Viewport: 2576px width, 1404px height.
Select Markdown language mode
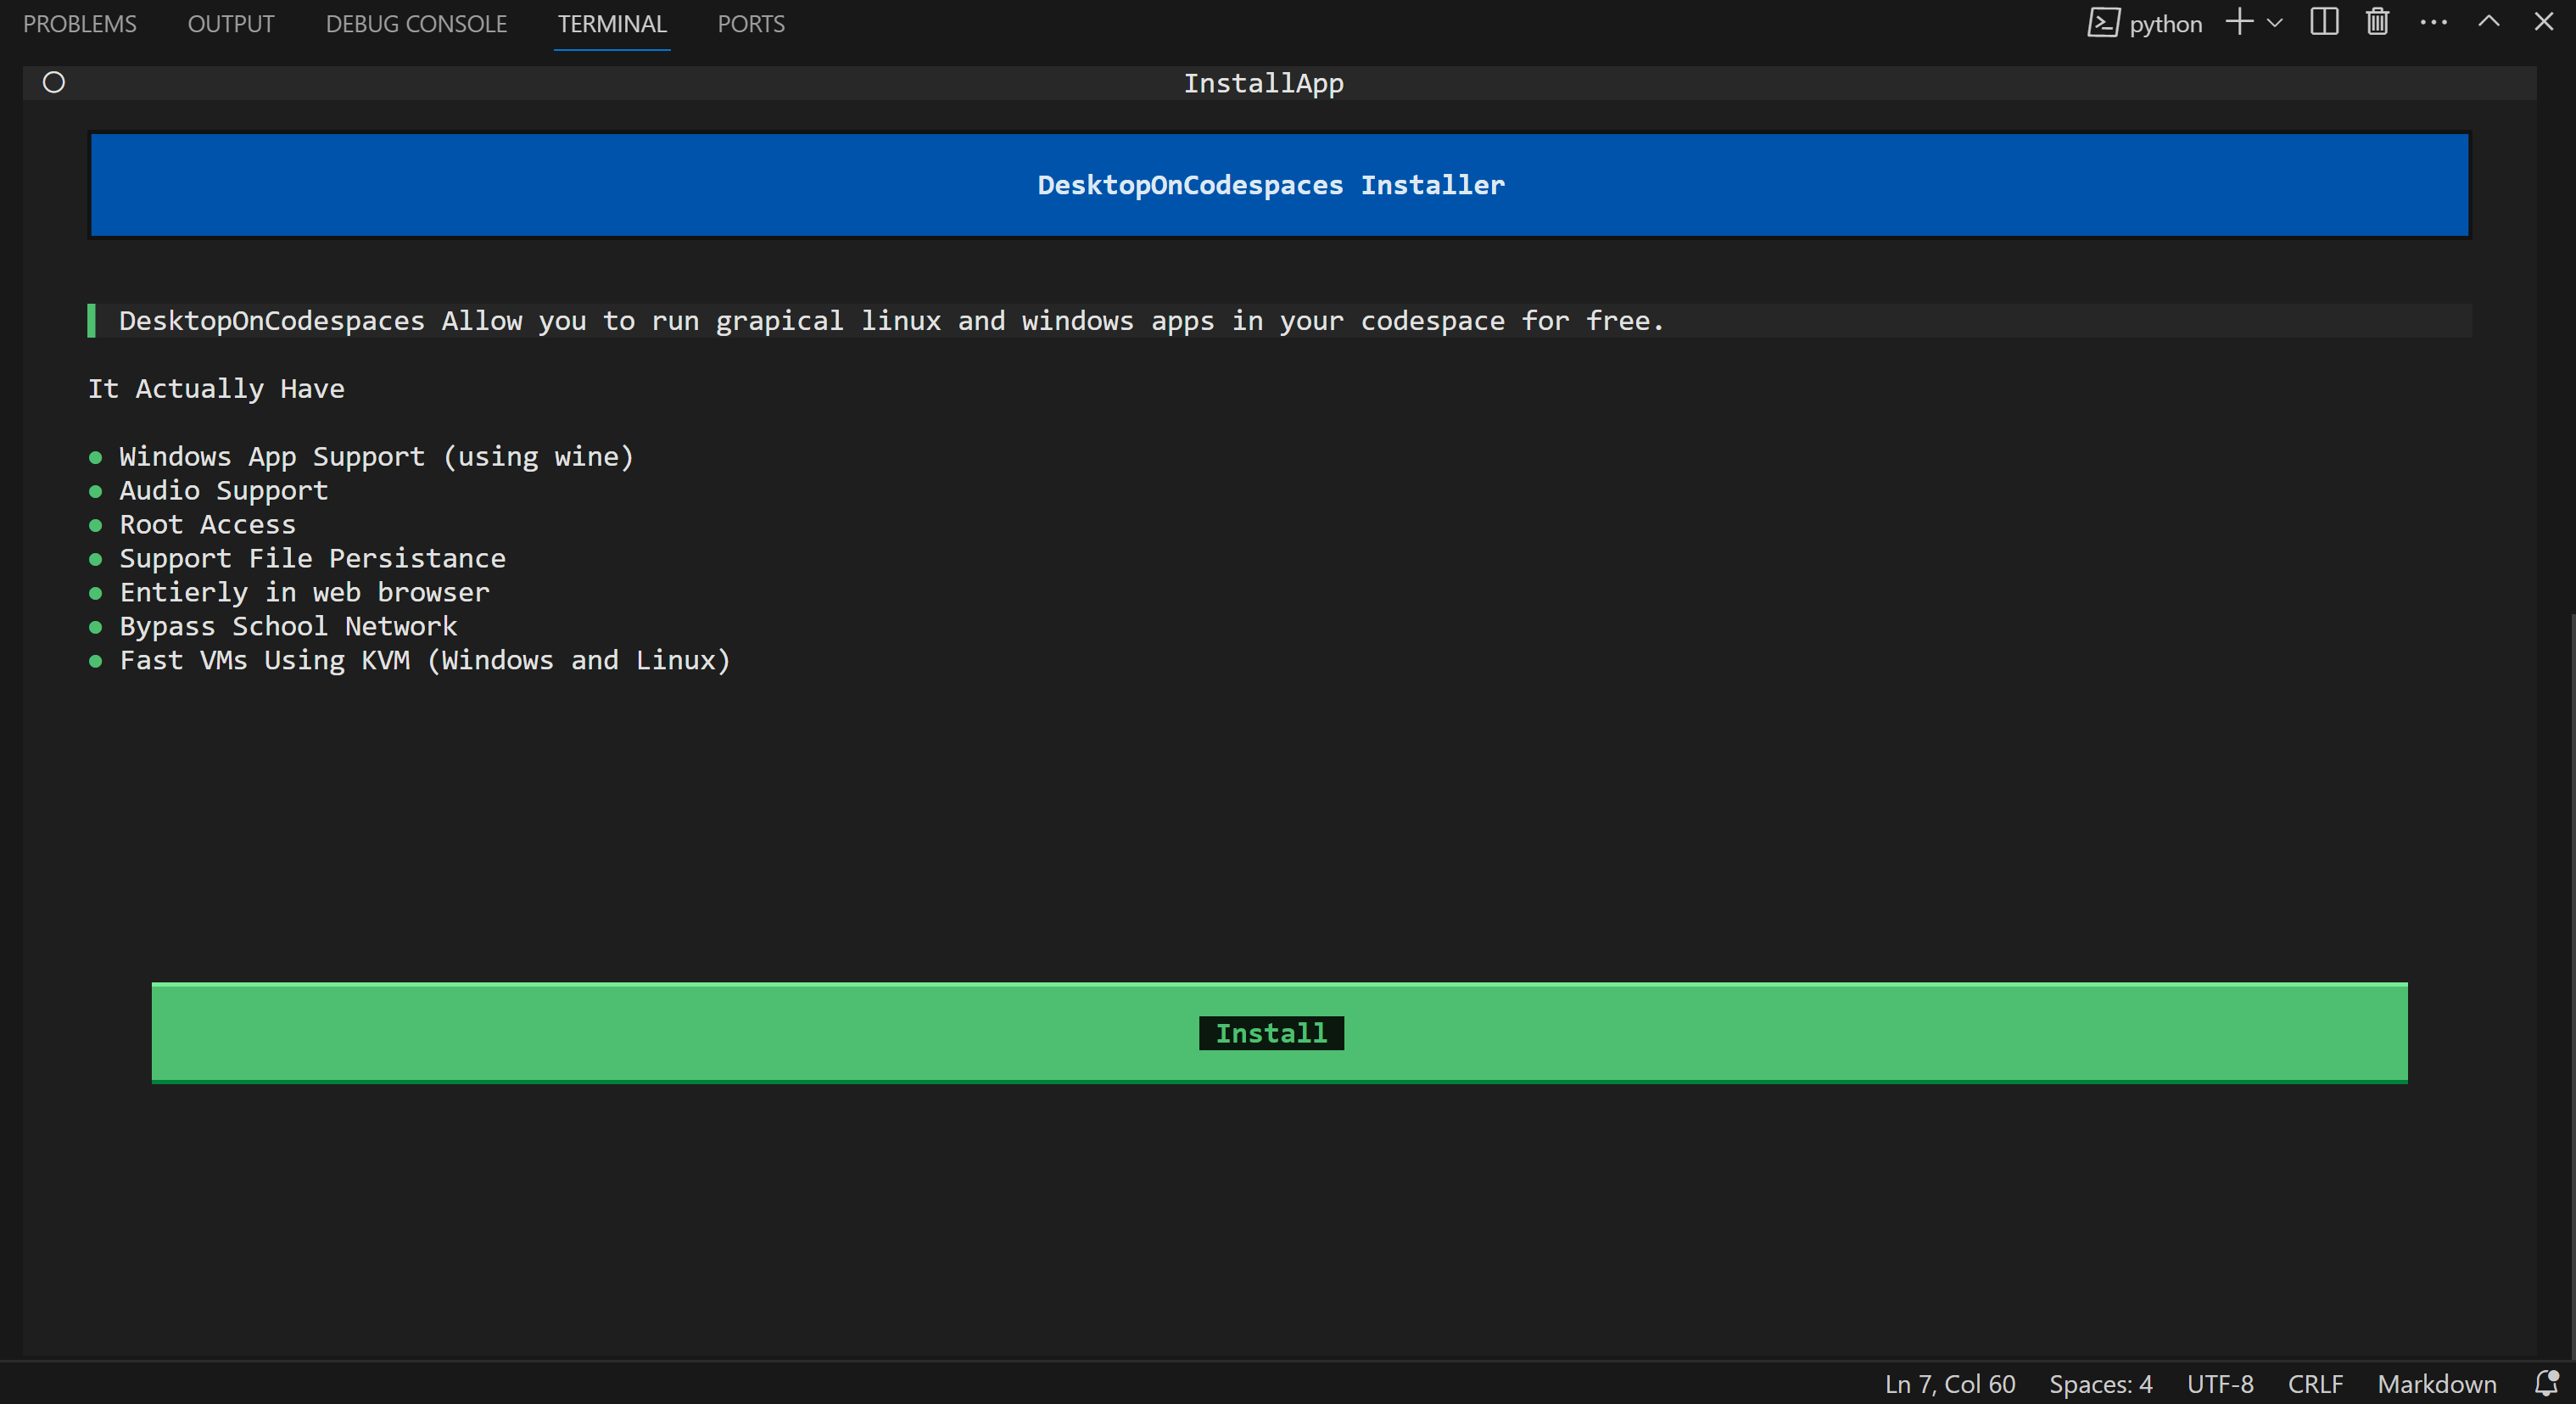tap(2436, 1384)
